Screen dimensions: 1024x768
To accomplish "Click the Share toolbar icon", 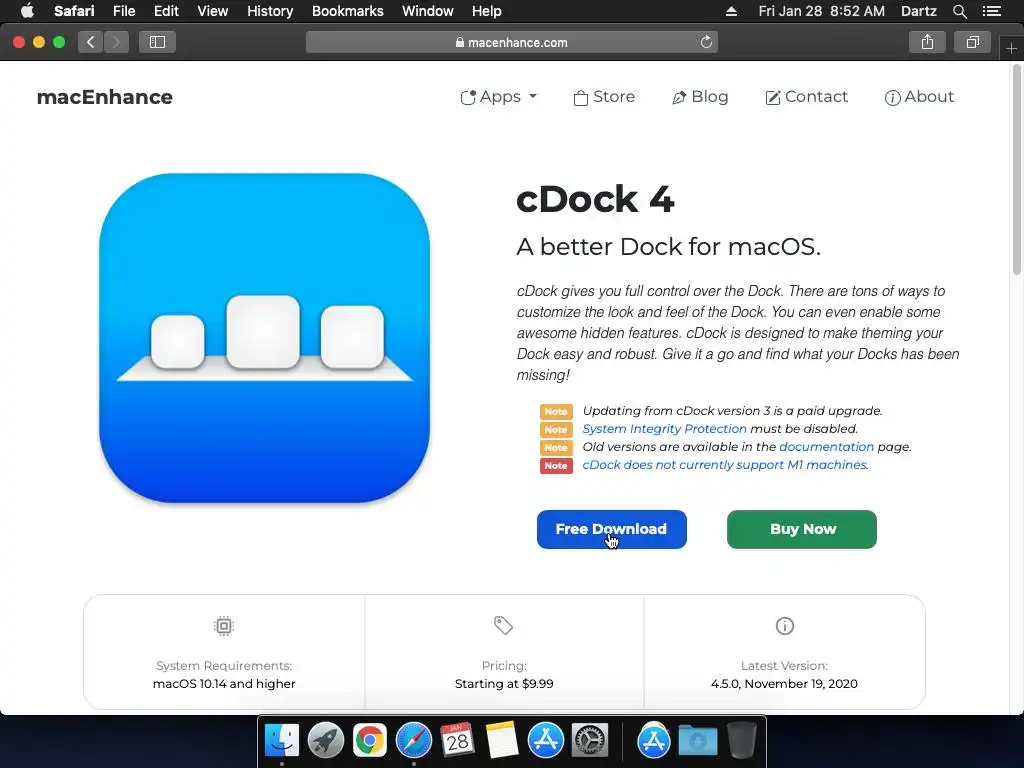I will pos(927,42).
